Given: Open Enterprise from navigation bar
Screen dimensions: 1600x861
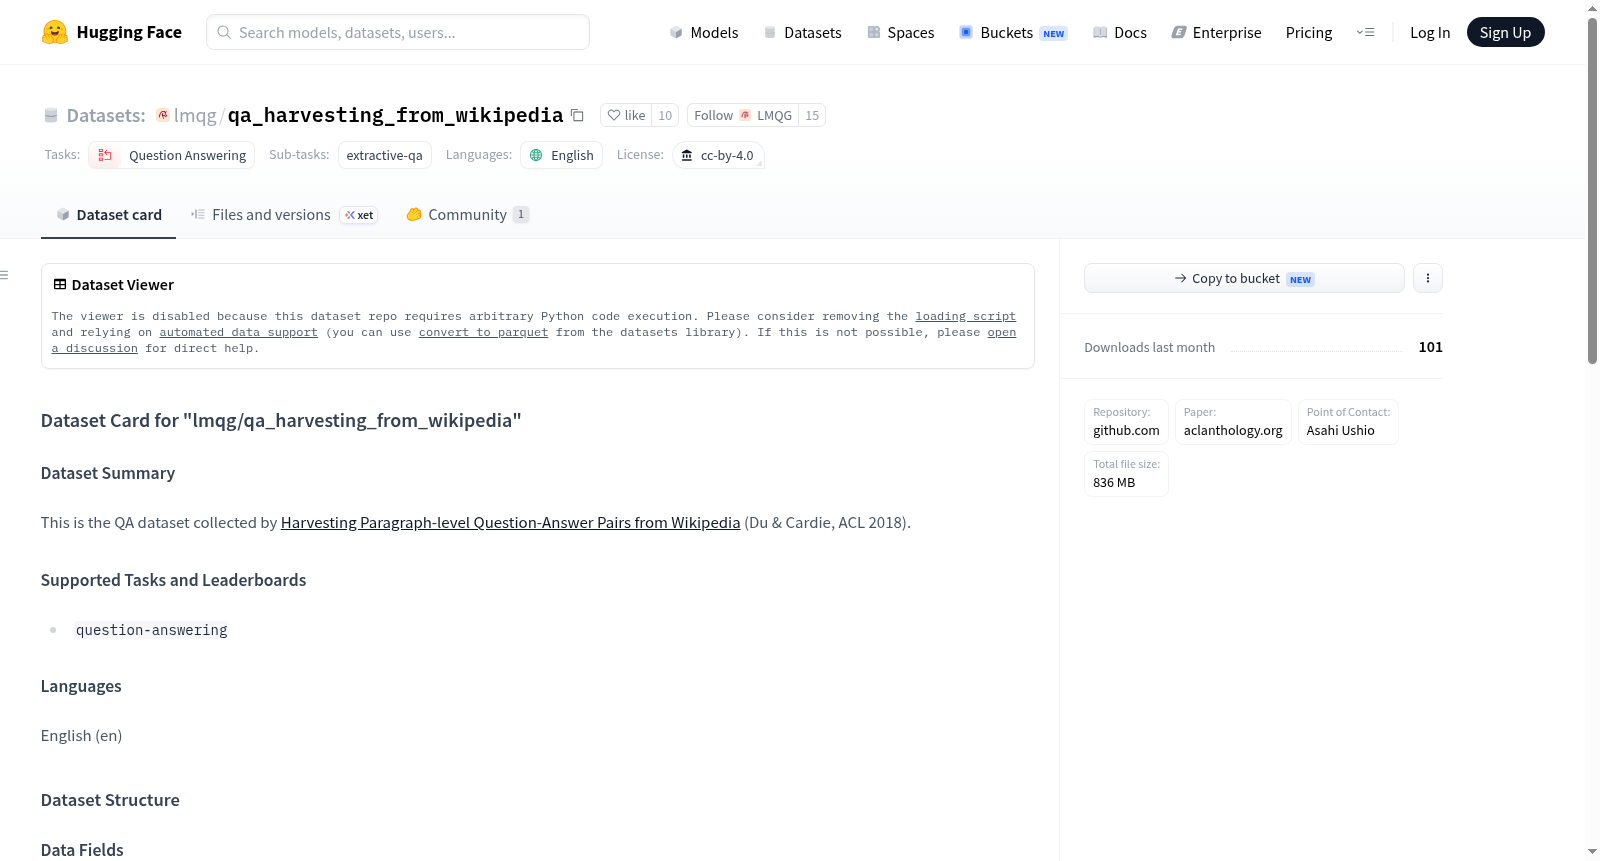Looking at the screenshot, I should (x=1216, y=32).
